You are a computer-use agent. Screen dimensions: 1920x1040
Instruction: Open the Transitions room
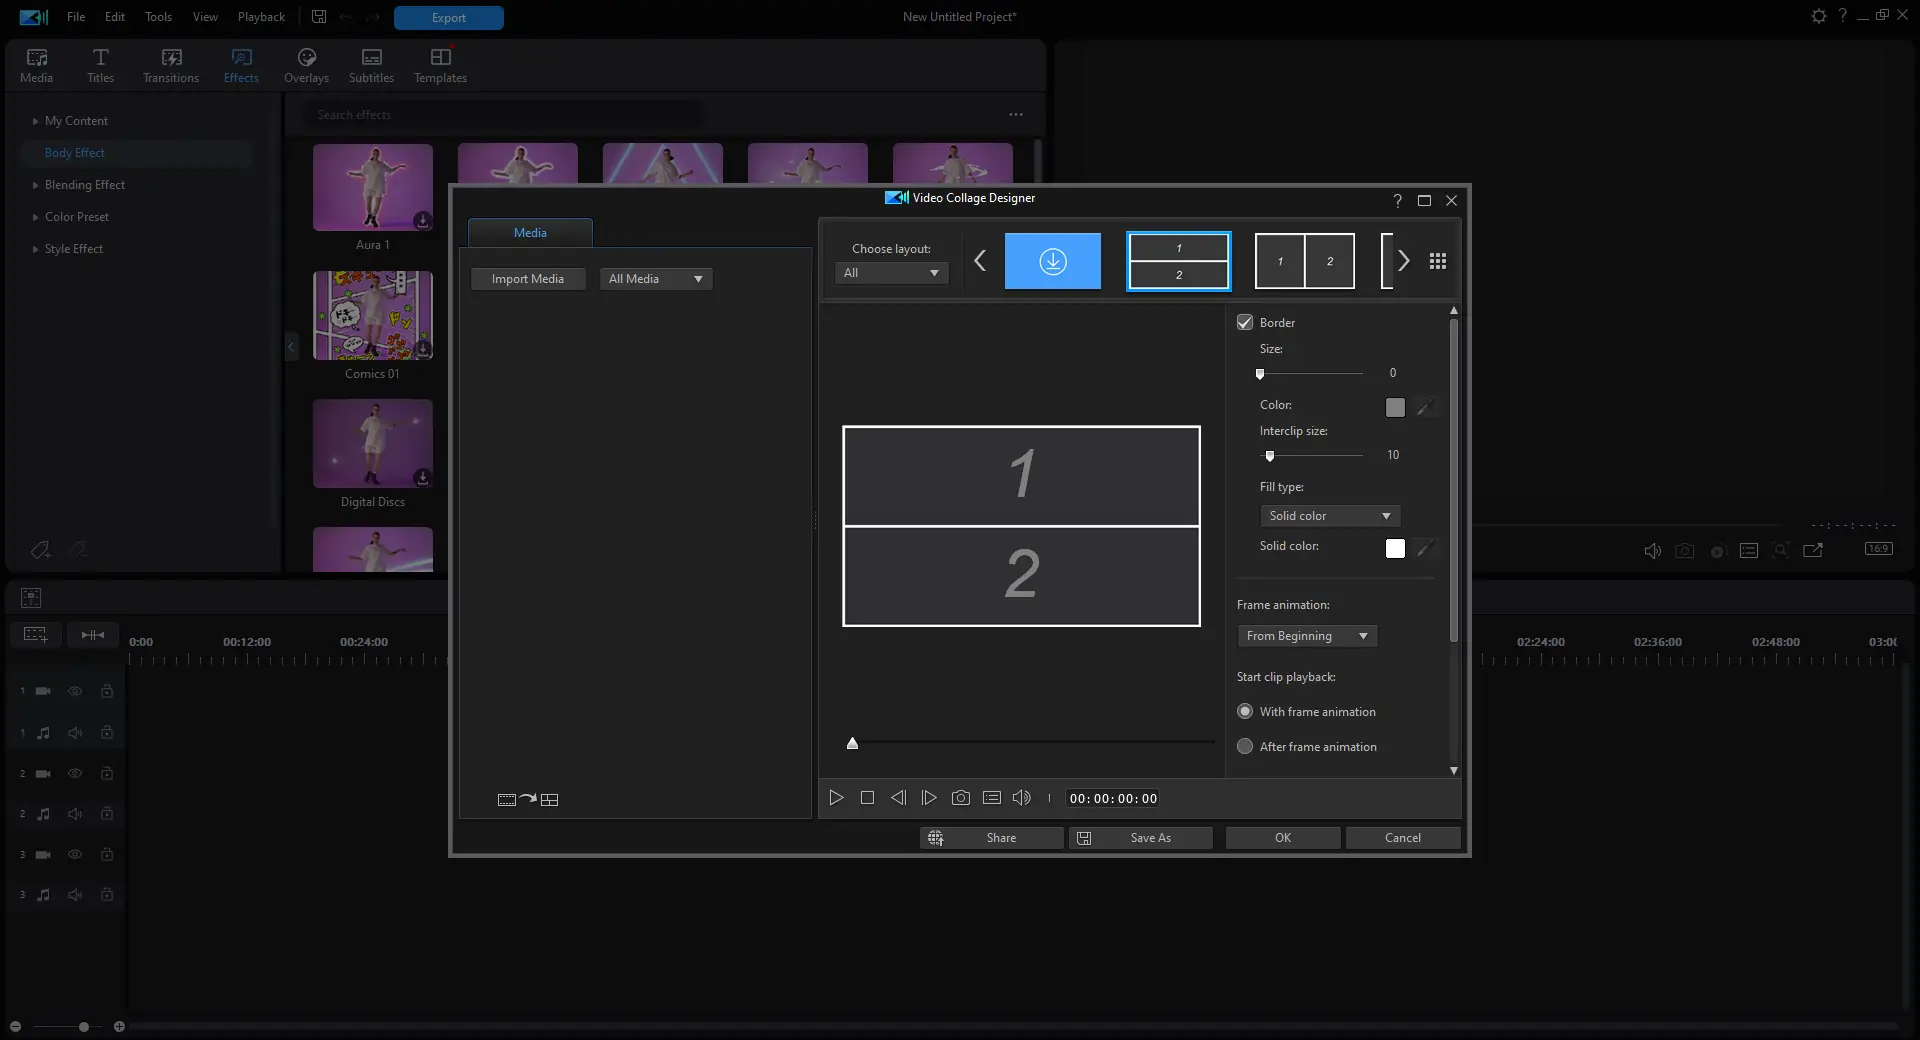click(171, 65)
